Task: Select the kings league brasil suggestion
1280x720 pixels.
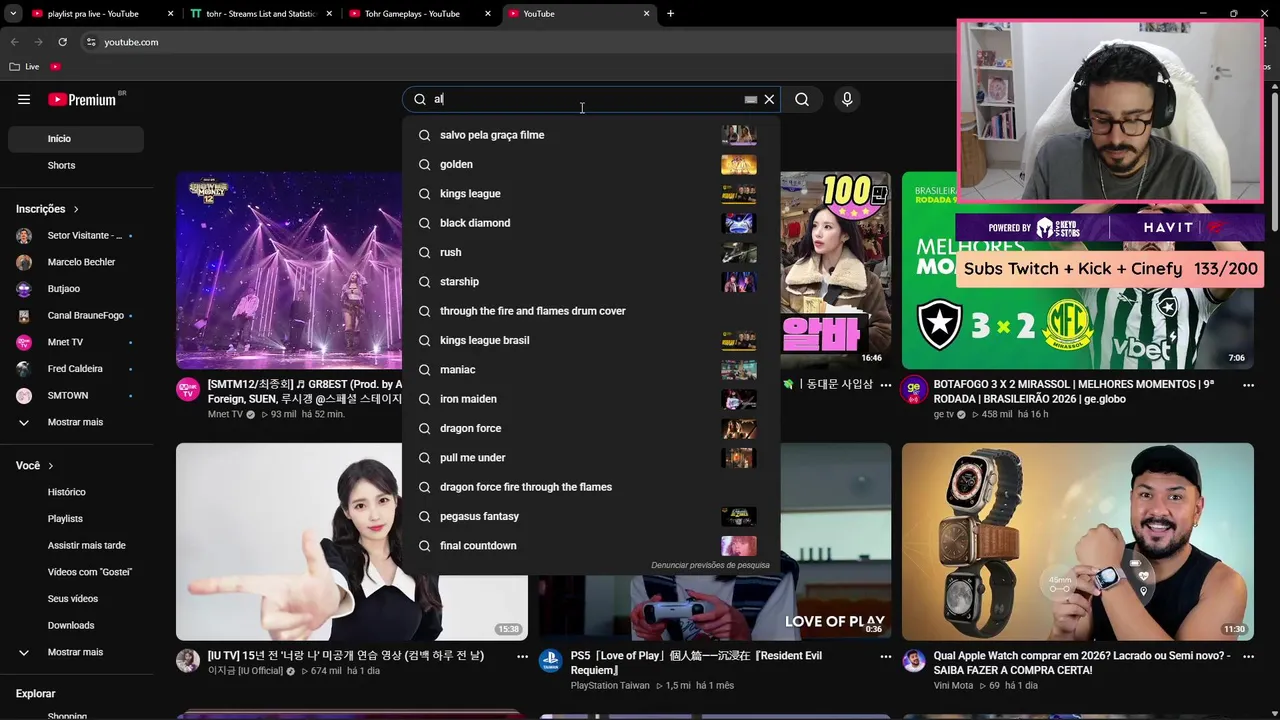Action: (591, 340)
